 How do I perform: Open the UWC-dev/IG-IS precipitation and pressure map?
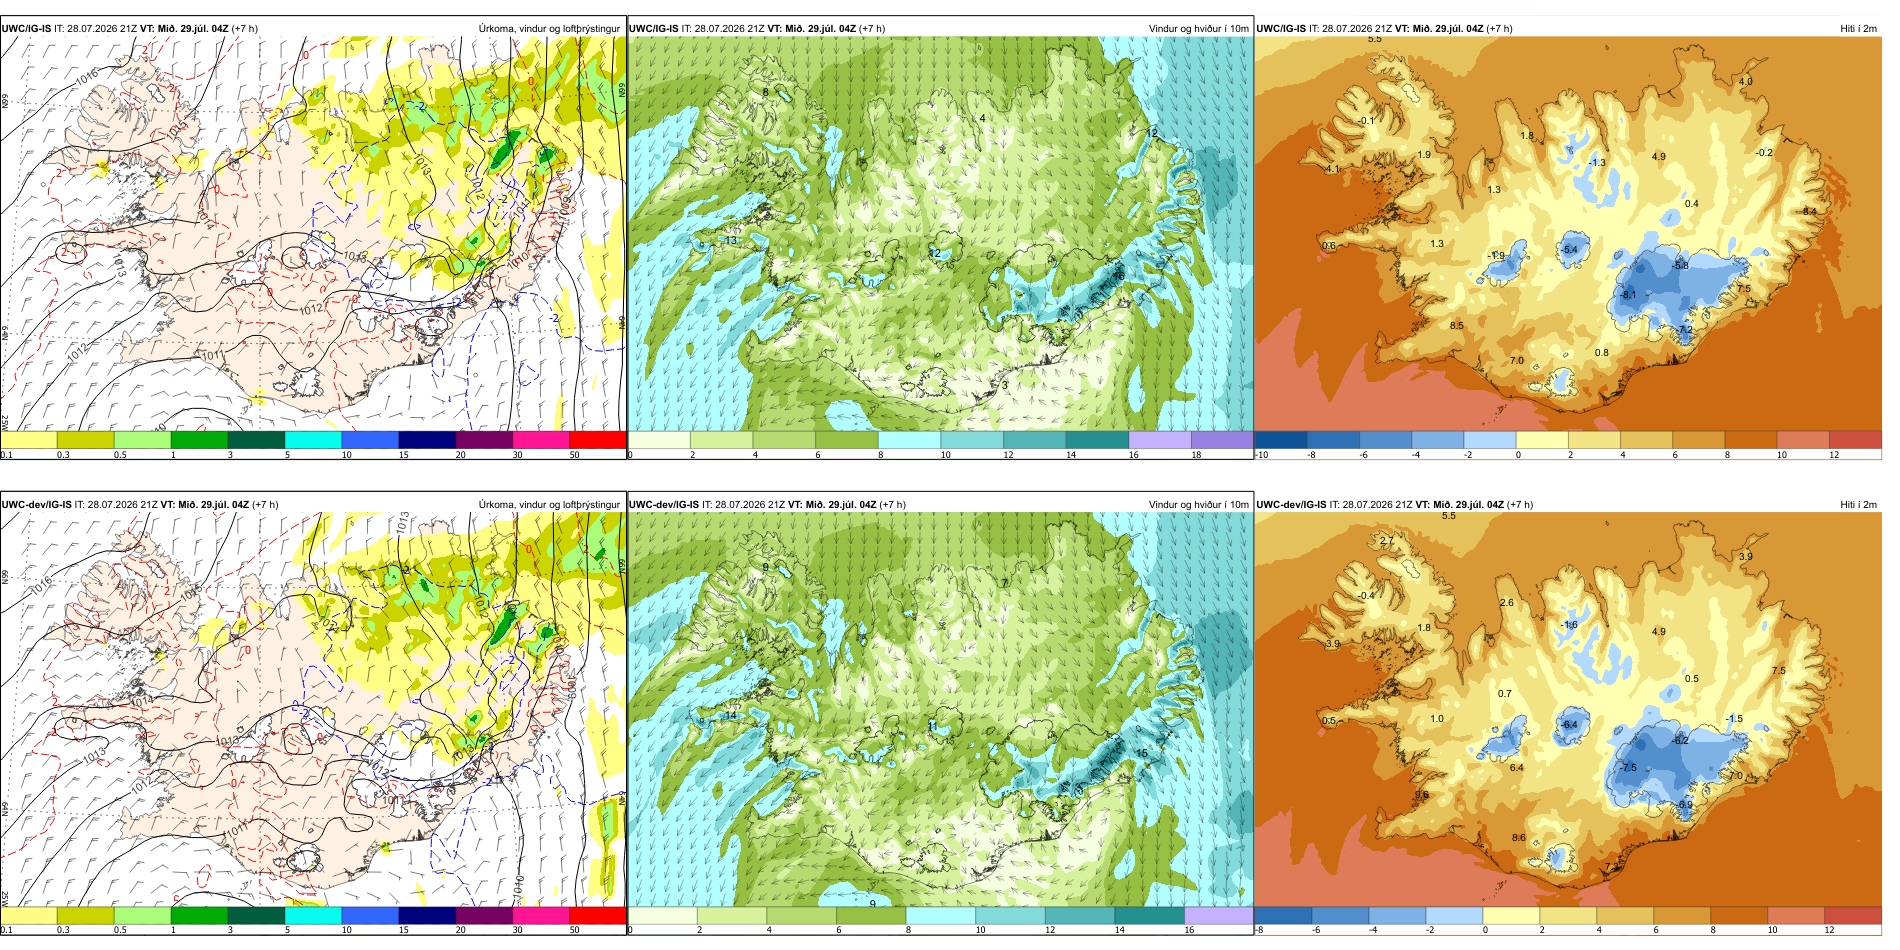pyautogui.click(x=313, y=710)
